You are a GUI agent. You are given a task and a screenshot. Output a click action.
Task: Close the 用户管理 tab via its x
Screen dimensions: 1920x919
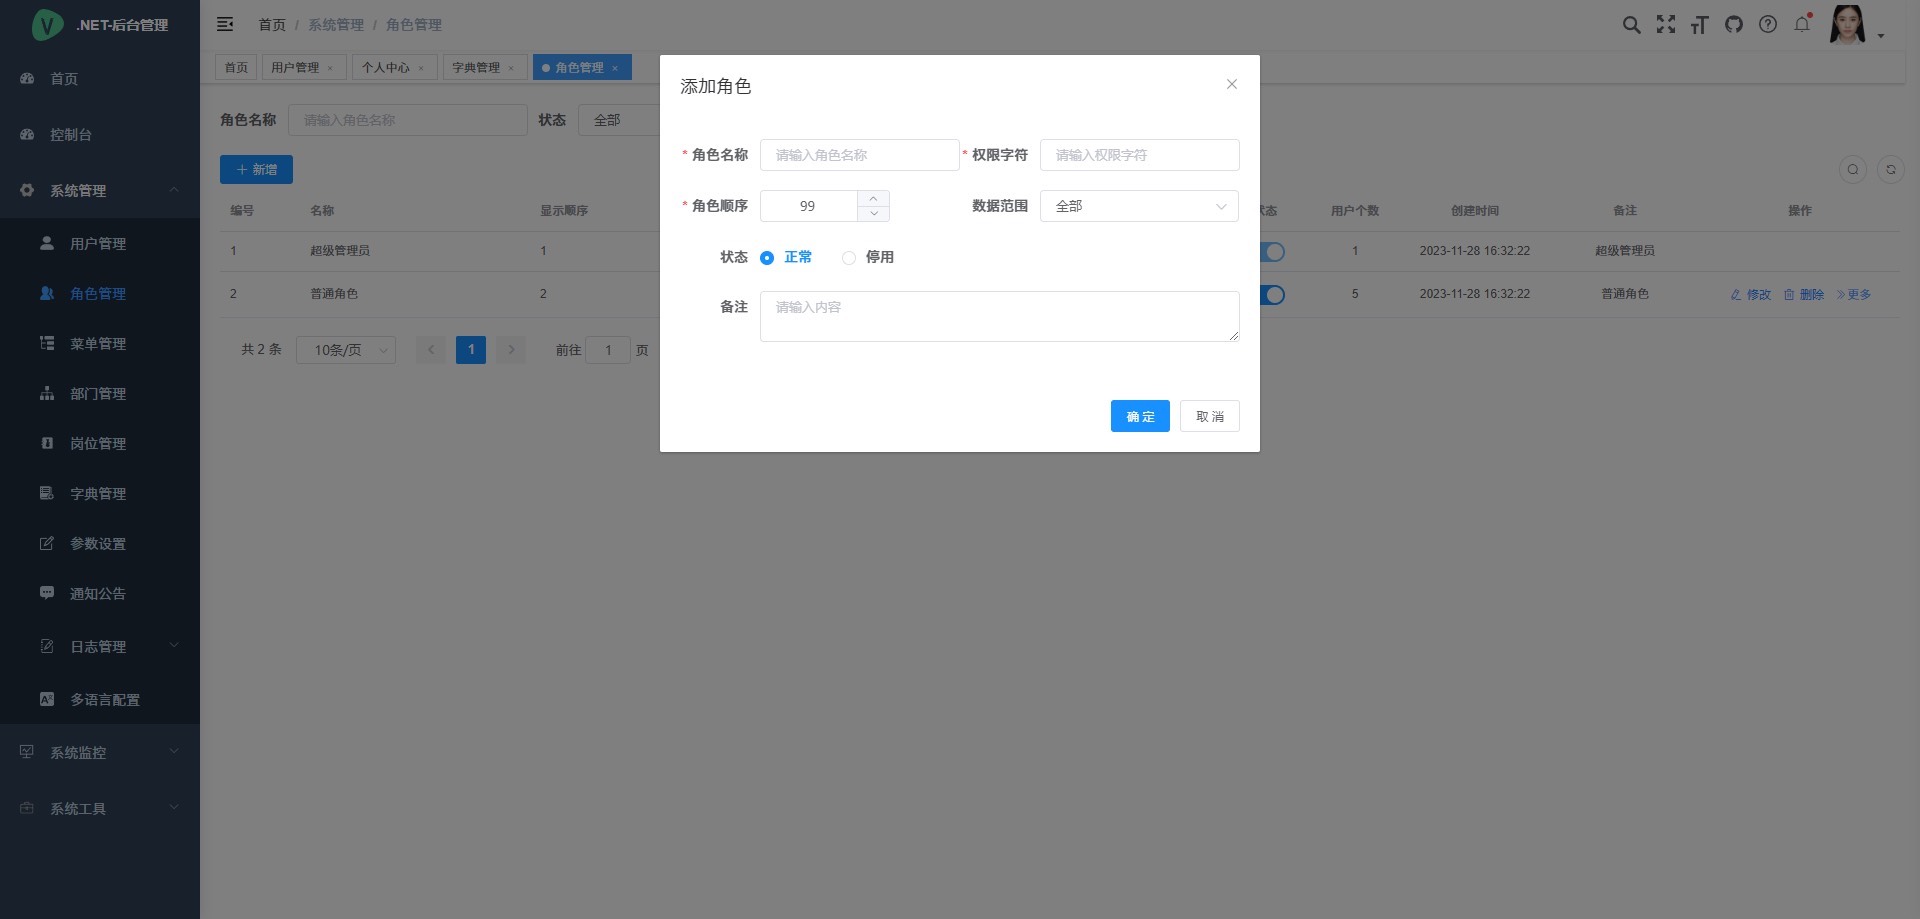click(x=330, y=68)
